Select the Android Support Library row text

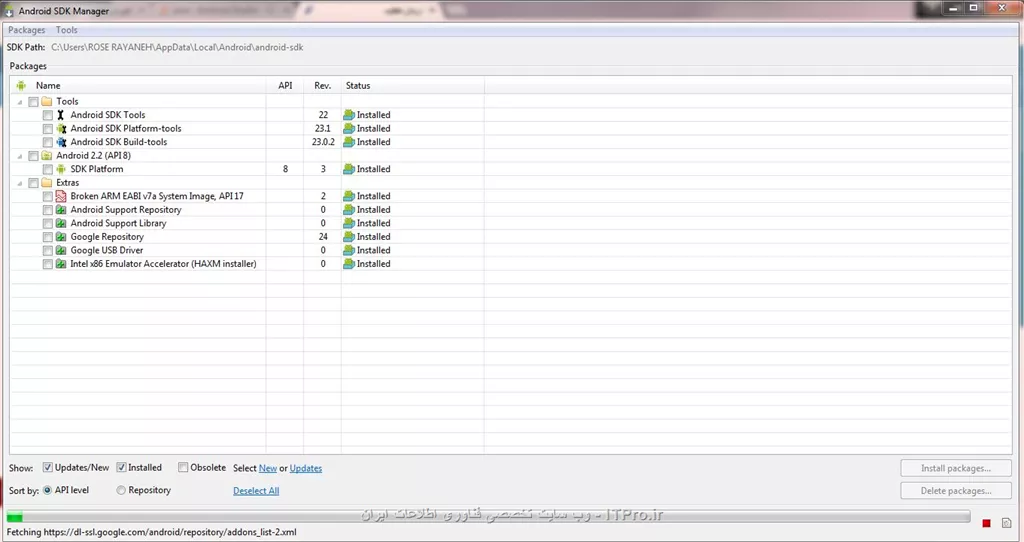click(x=118, y=223)
